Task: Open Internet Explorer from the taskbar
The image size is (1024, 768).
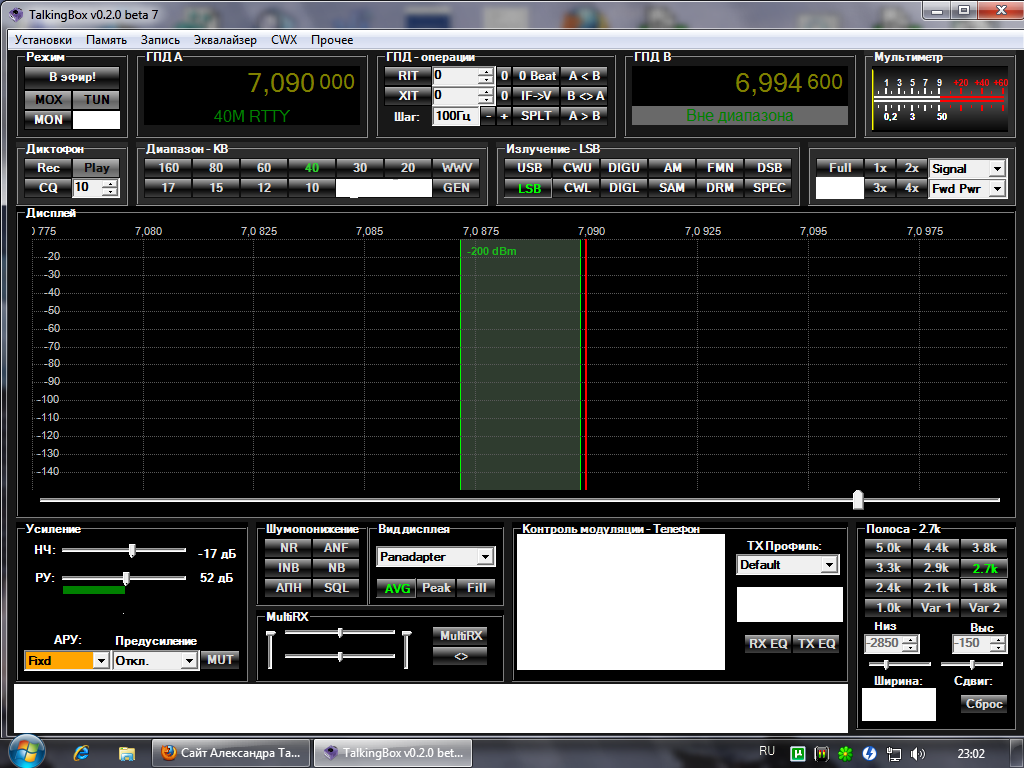Action: pos(82,752)
